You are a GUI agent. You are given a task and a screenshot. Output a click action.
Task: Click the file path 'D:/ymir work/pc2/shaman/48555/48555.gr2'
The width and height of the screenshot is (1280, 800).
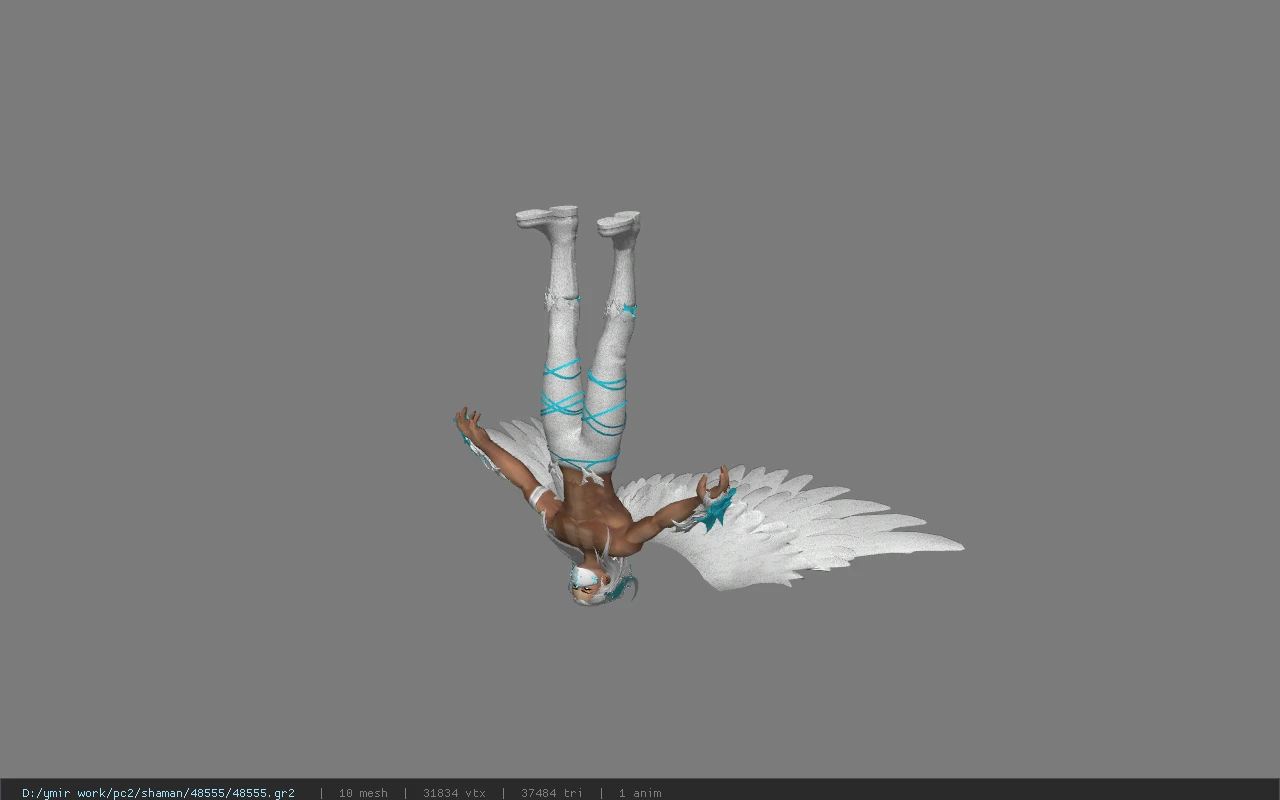pyautogui.click(x=158, y=793)
